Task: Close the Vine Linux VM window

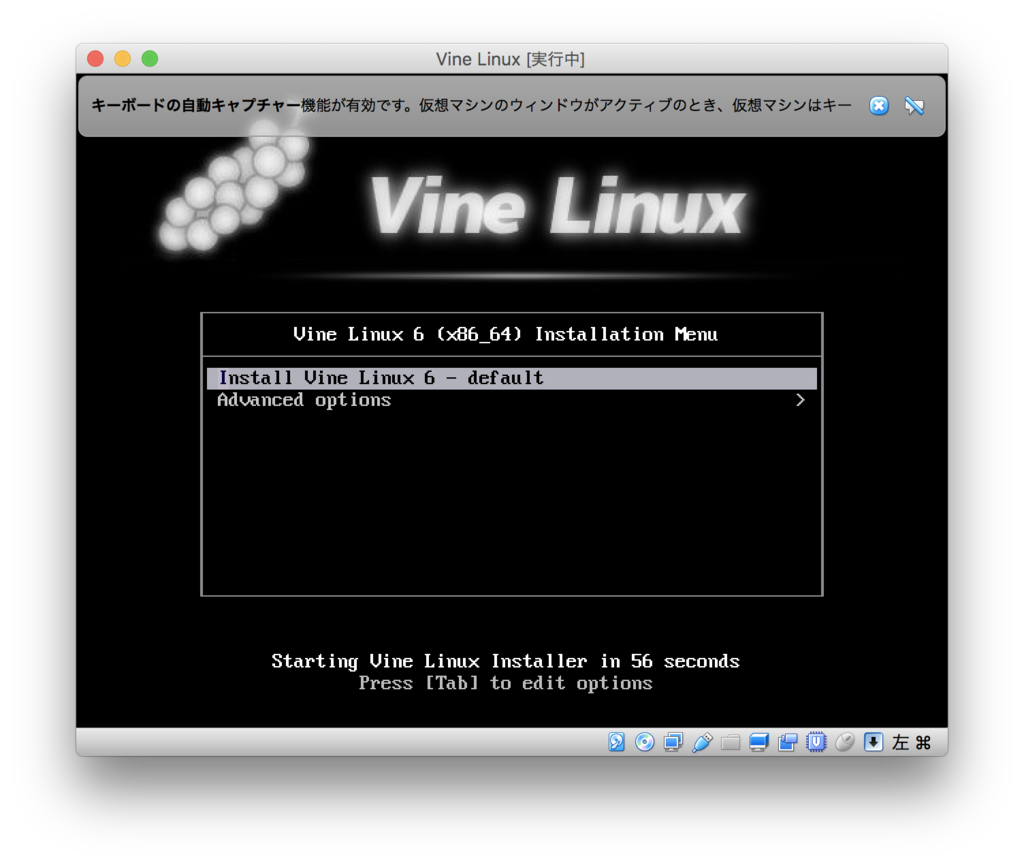Action: click(x=95, y=59)
